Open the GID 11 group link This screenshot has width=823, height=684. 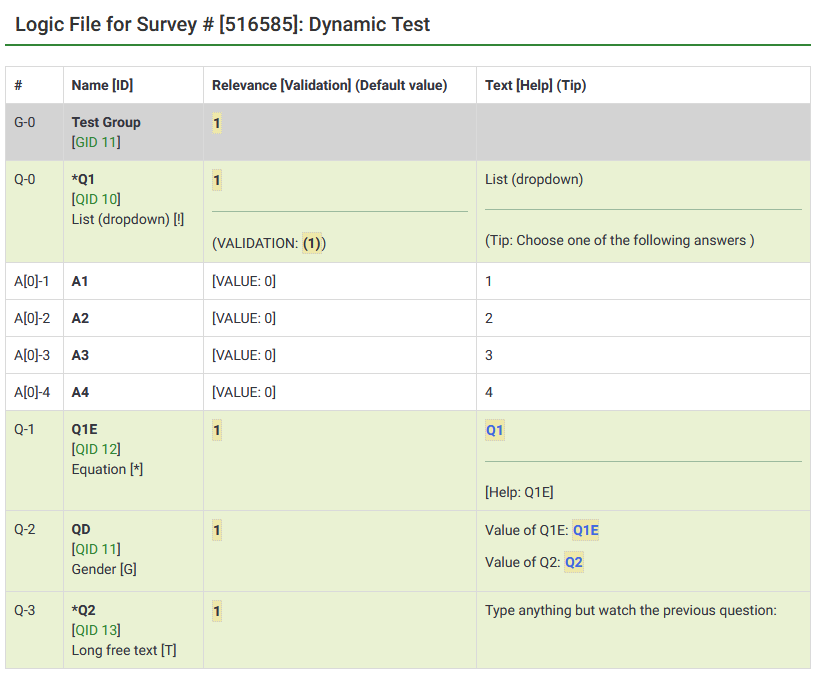(96, 142)
